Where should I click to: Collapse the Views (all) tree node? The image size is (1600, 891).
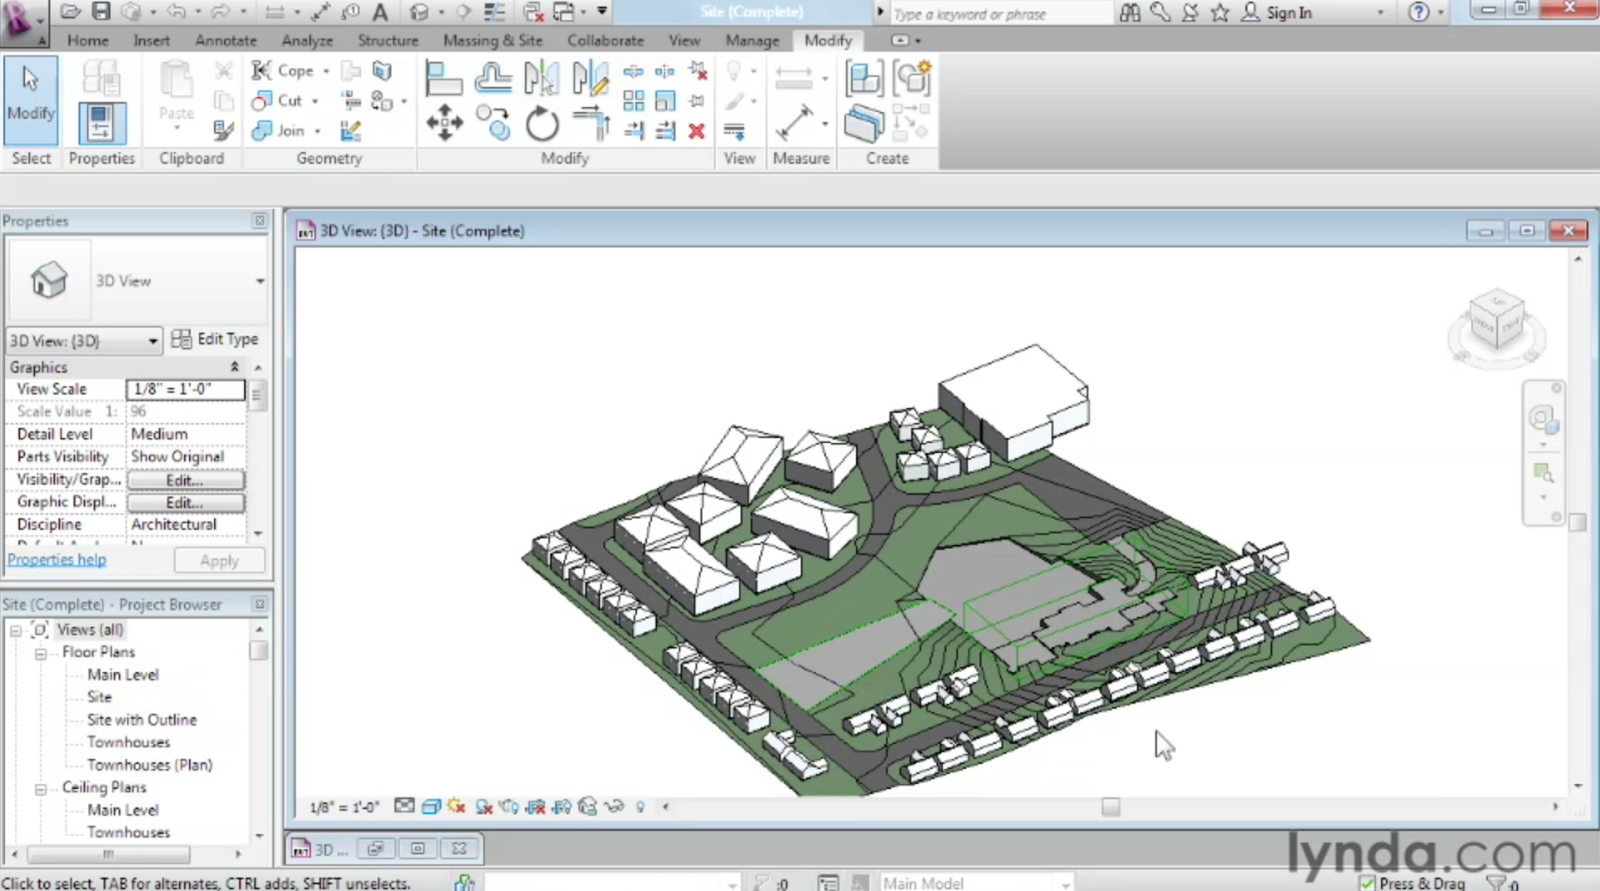click(x=16, y=630)
